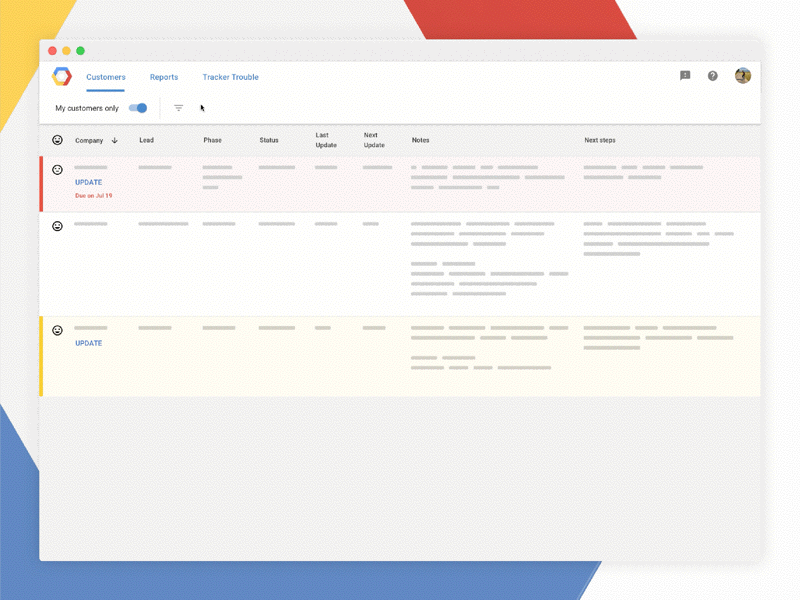Click the UPDATE link in the red row
This screenshot has height=600, width=800.
coord(87,182)
